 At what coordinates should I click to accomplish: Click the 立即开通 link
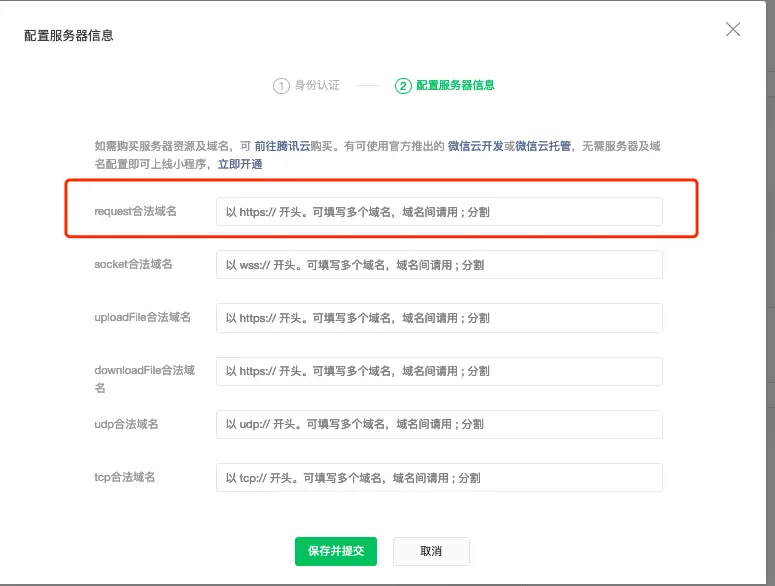[x=239, y=164]
